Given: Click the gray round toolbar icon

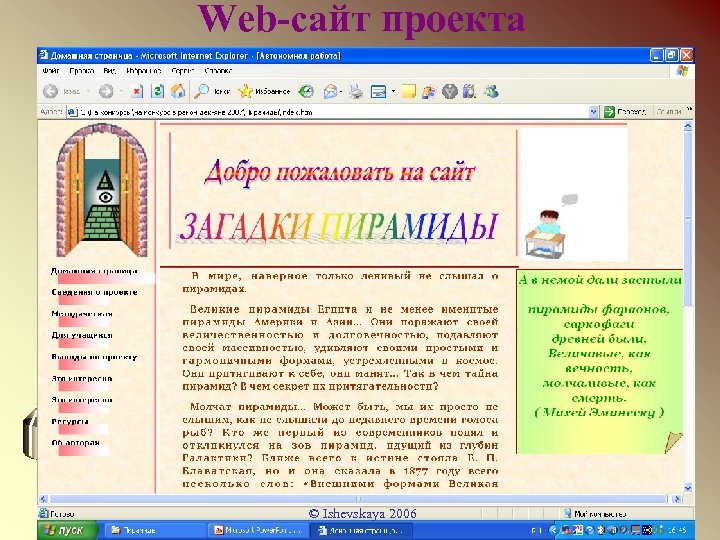Looking at the screenshot, I should (450, 92).
